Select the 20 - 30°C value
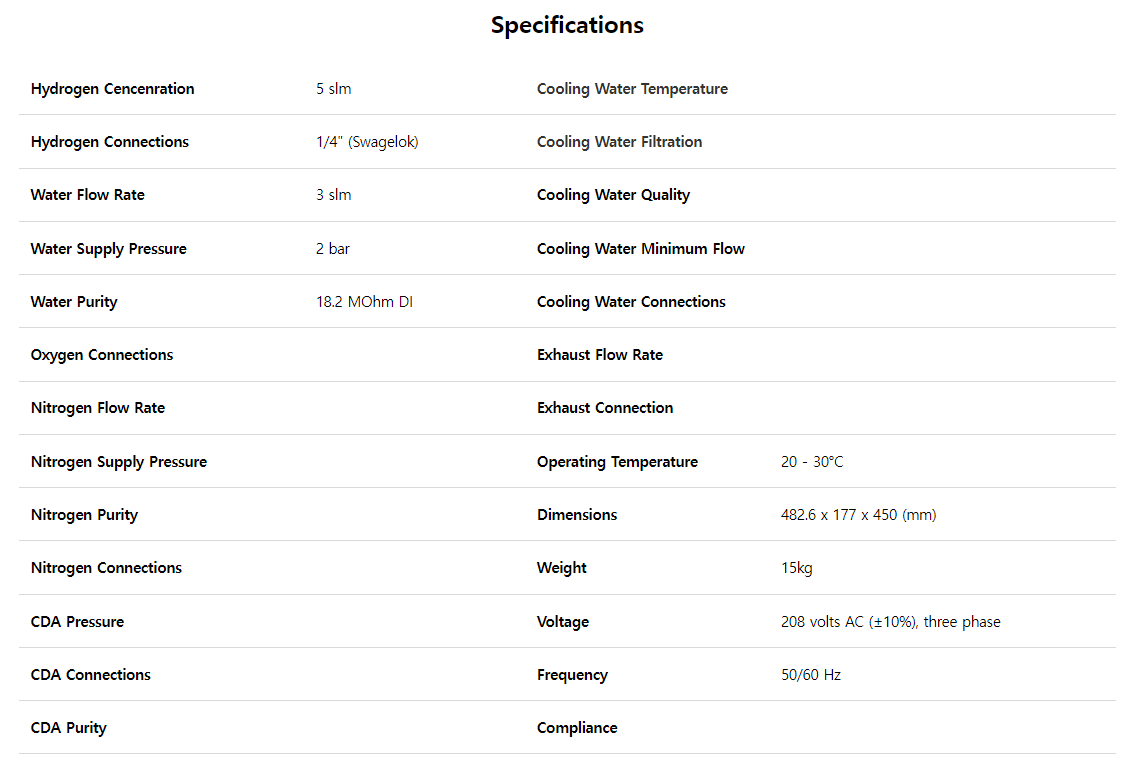This screenshot has width=1128, height=766. click(812, 462)
